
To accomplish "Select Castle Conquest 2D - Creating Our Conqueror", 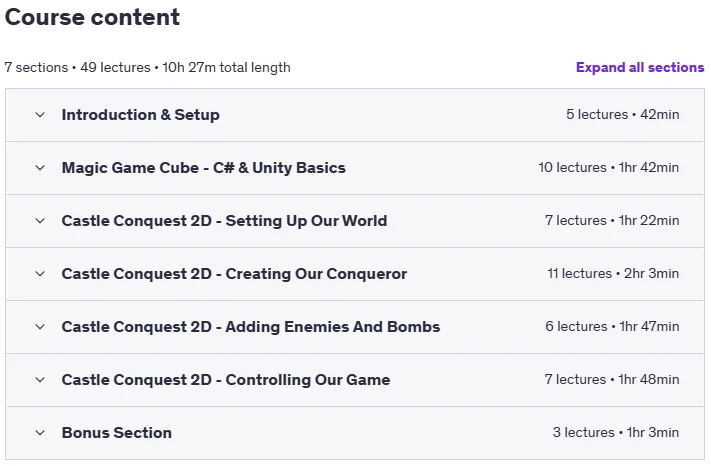I will 234,274.
